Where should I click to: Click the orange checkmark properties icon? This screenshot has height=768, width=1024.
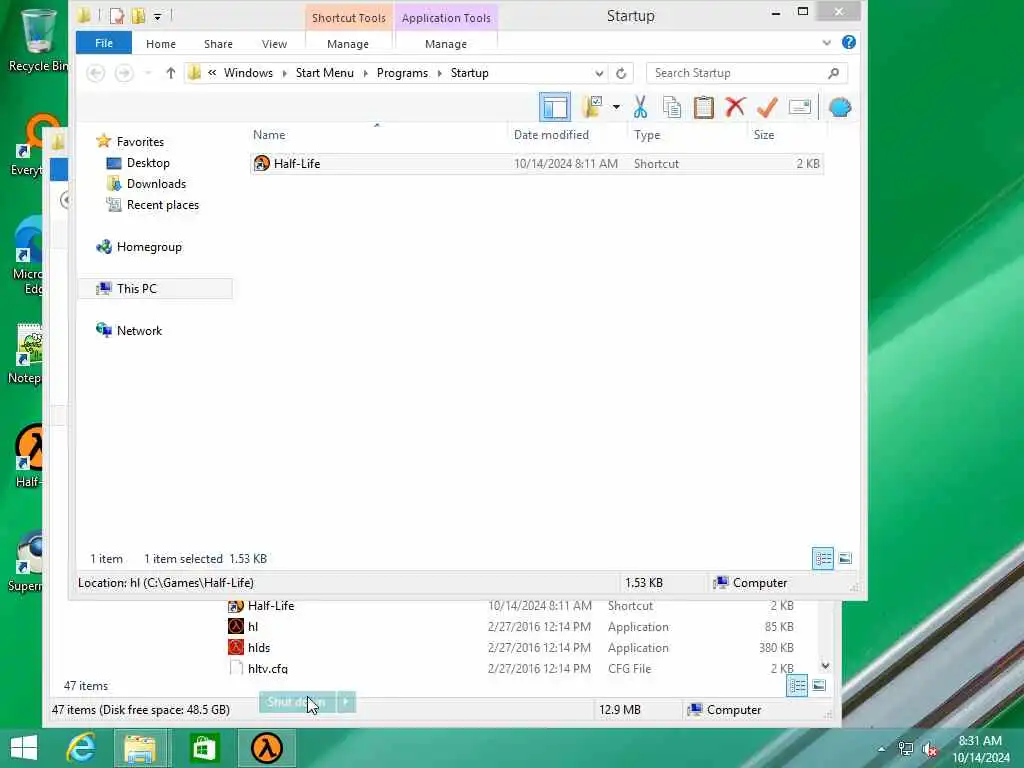pos(767,107)
